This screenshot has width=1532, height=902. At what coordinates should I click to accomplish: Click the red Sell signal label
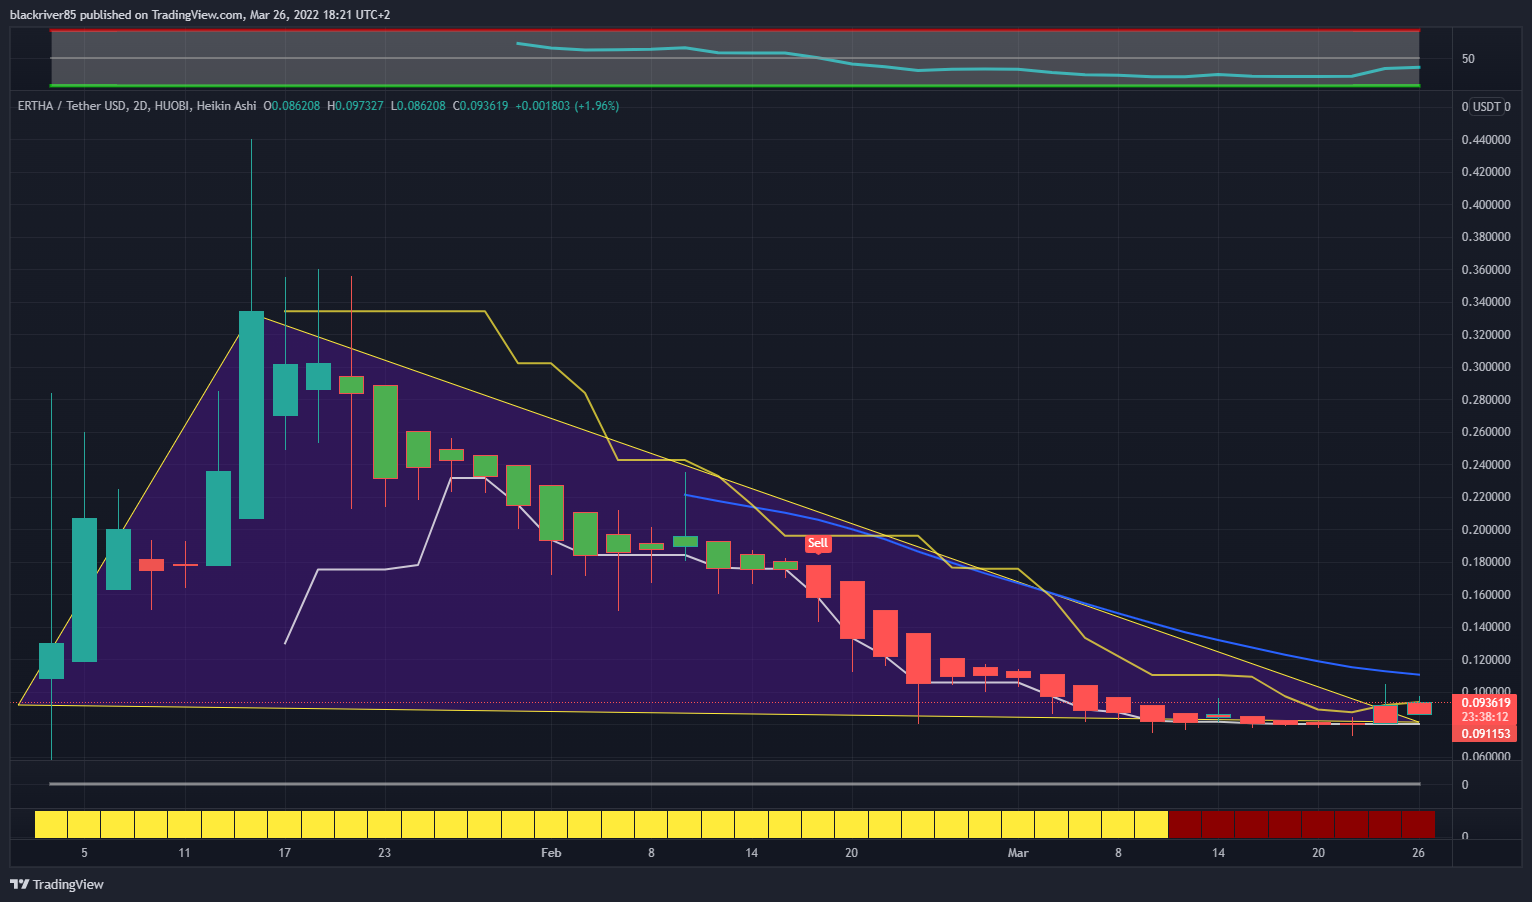click(818, 544)
